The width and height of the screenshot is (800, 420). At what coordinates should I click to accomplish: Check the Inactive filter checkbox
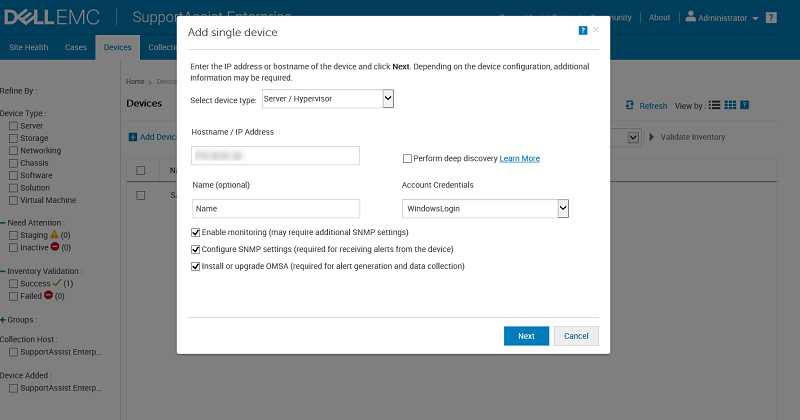click(x=13, y=248)
